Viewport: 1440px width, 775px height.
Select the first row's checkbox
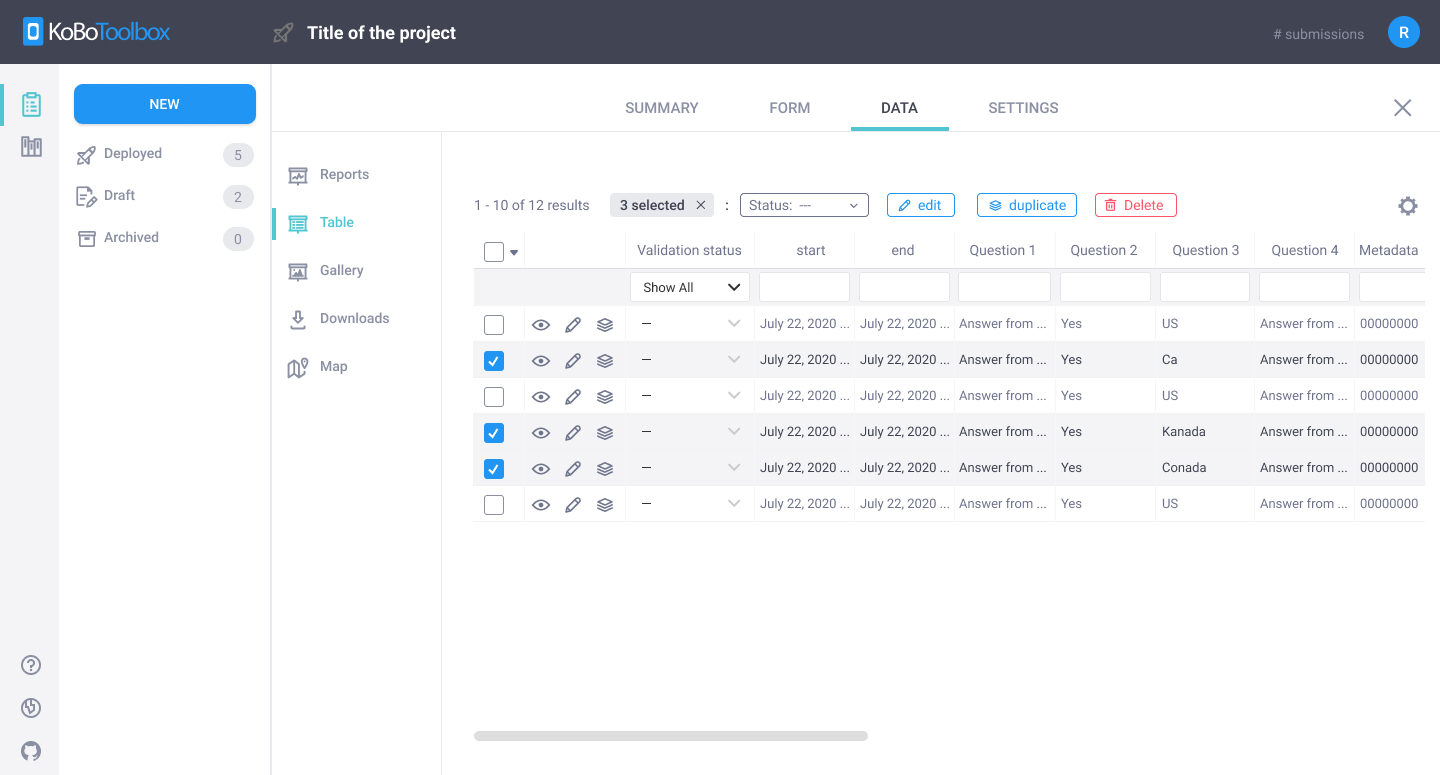click(493, 324)
